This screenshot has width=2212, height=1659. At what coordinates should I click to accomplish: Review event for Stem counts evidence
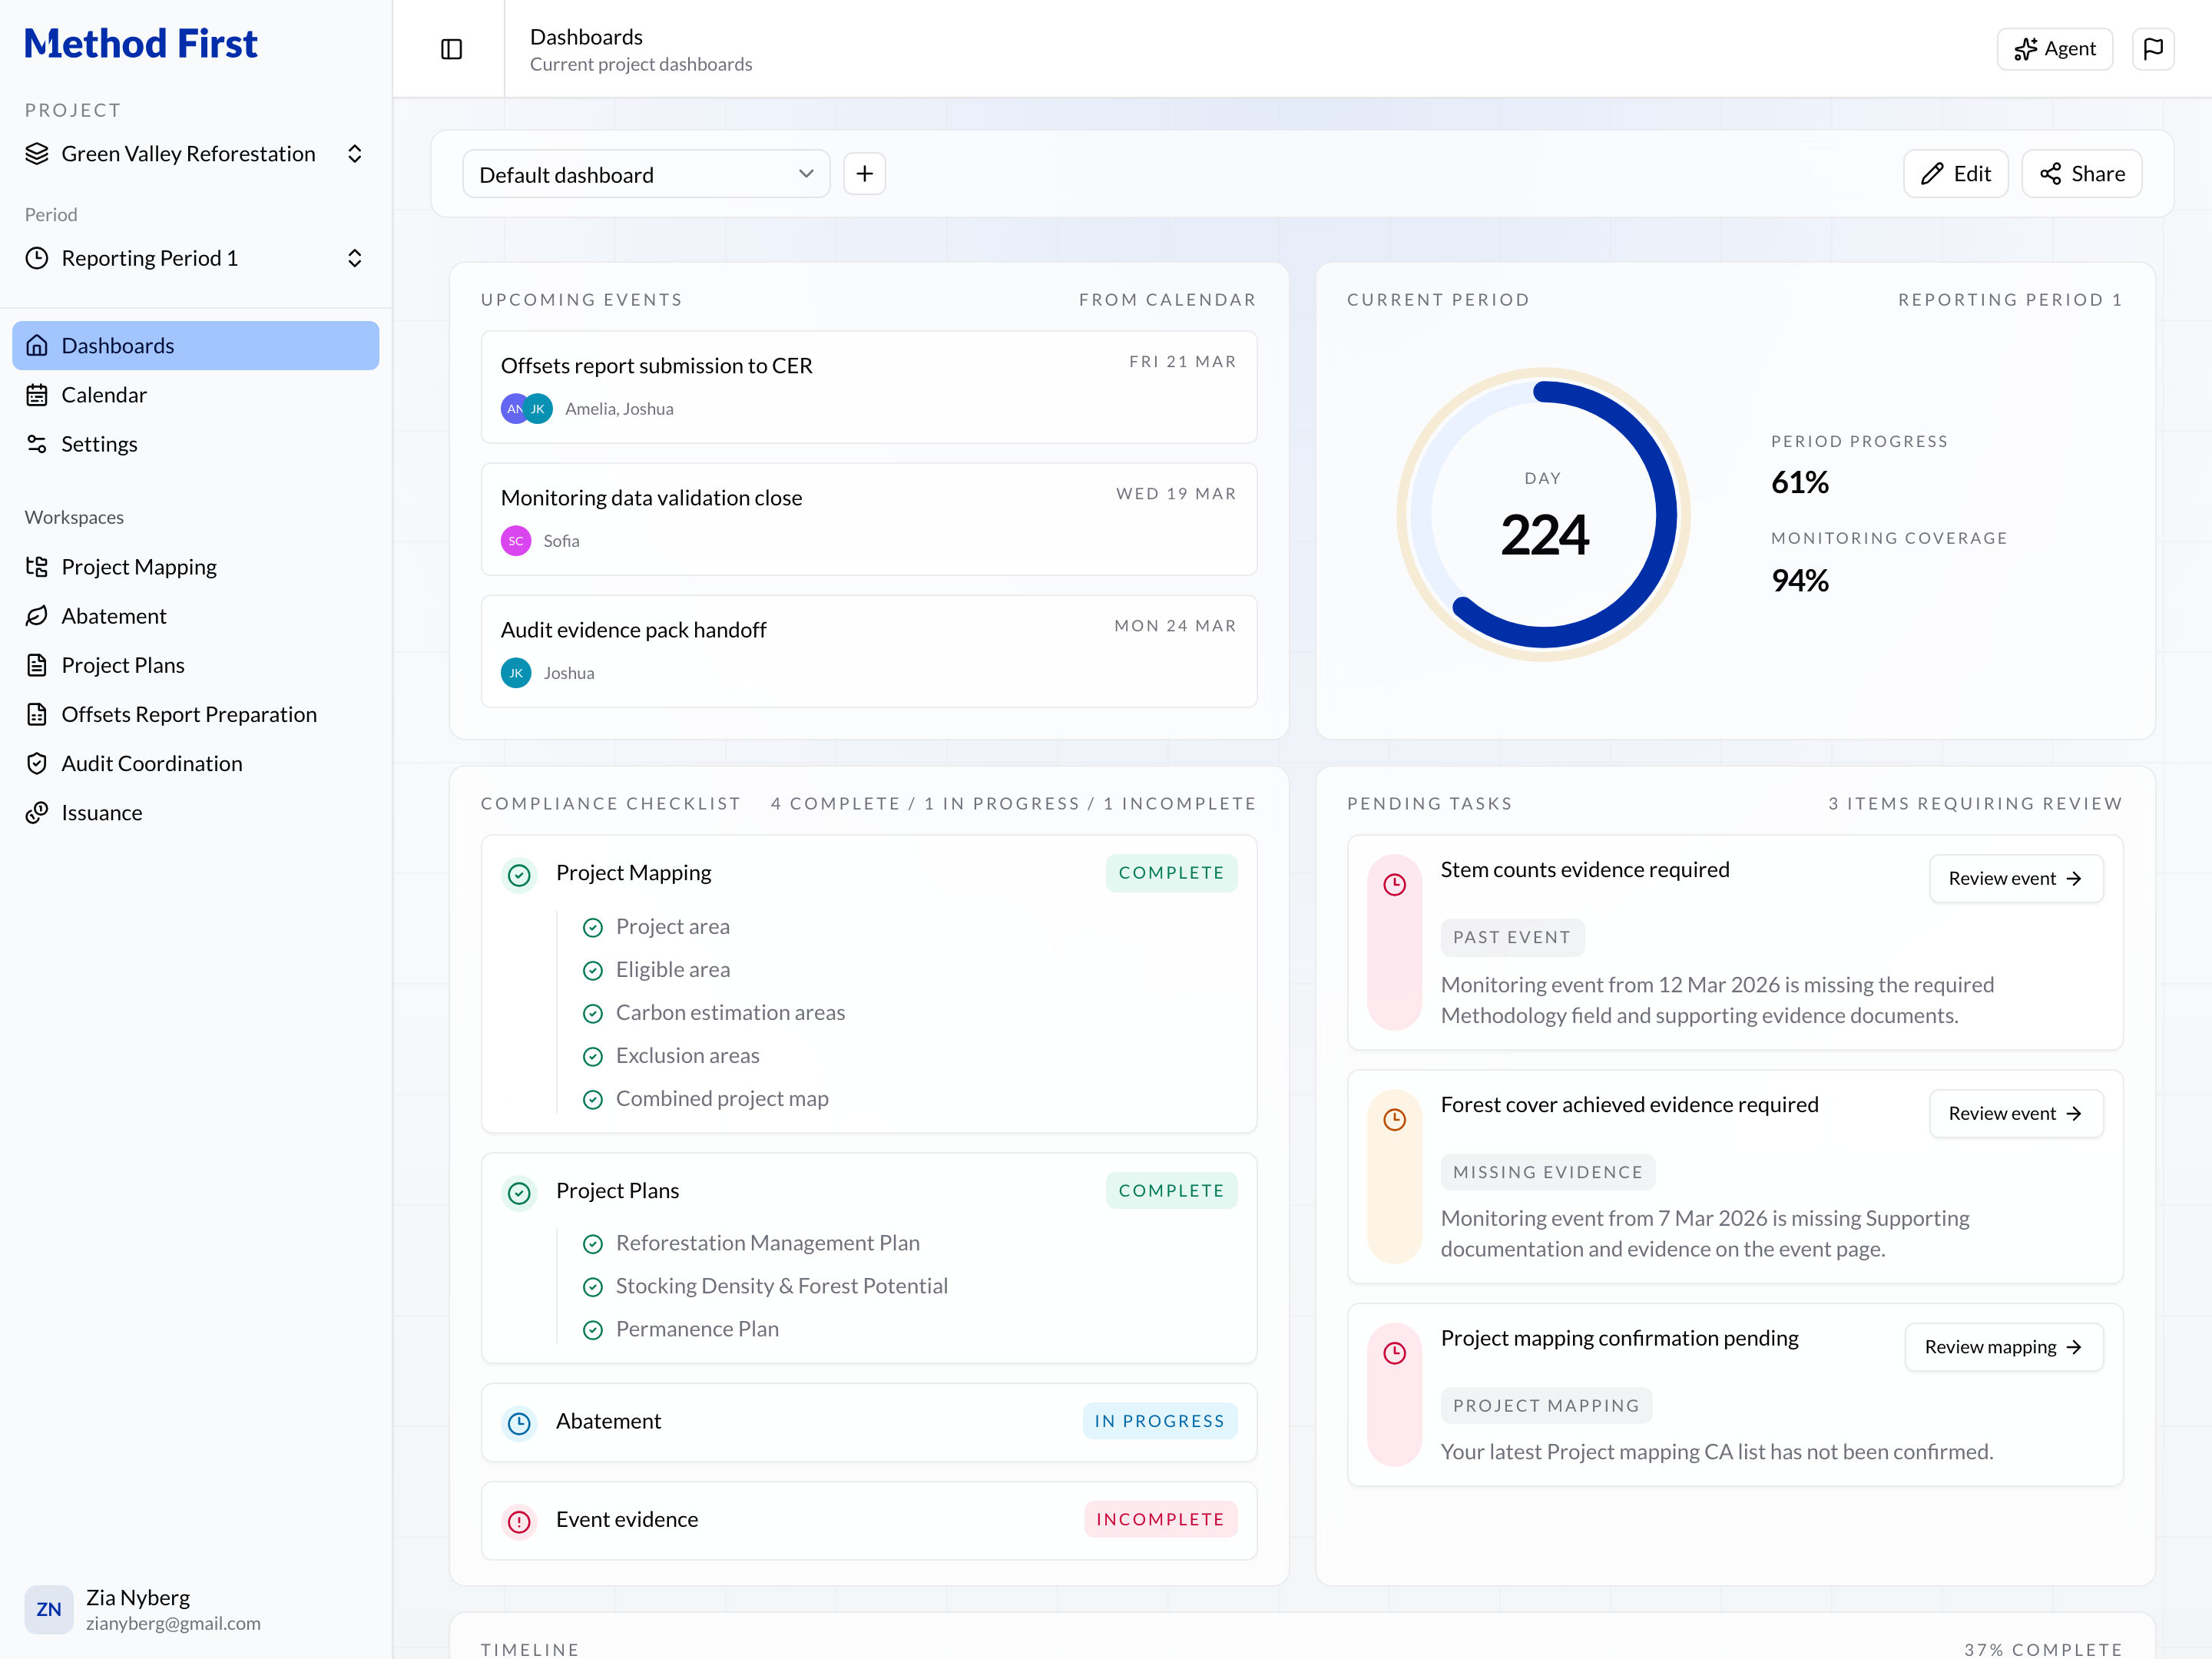2015,879
